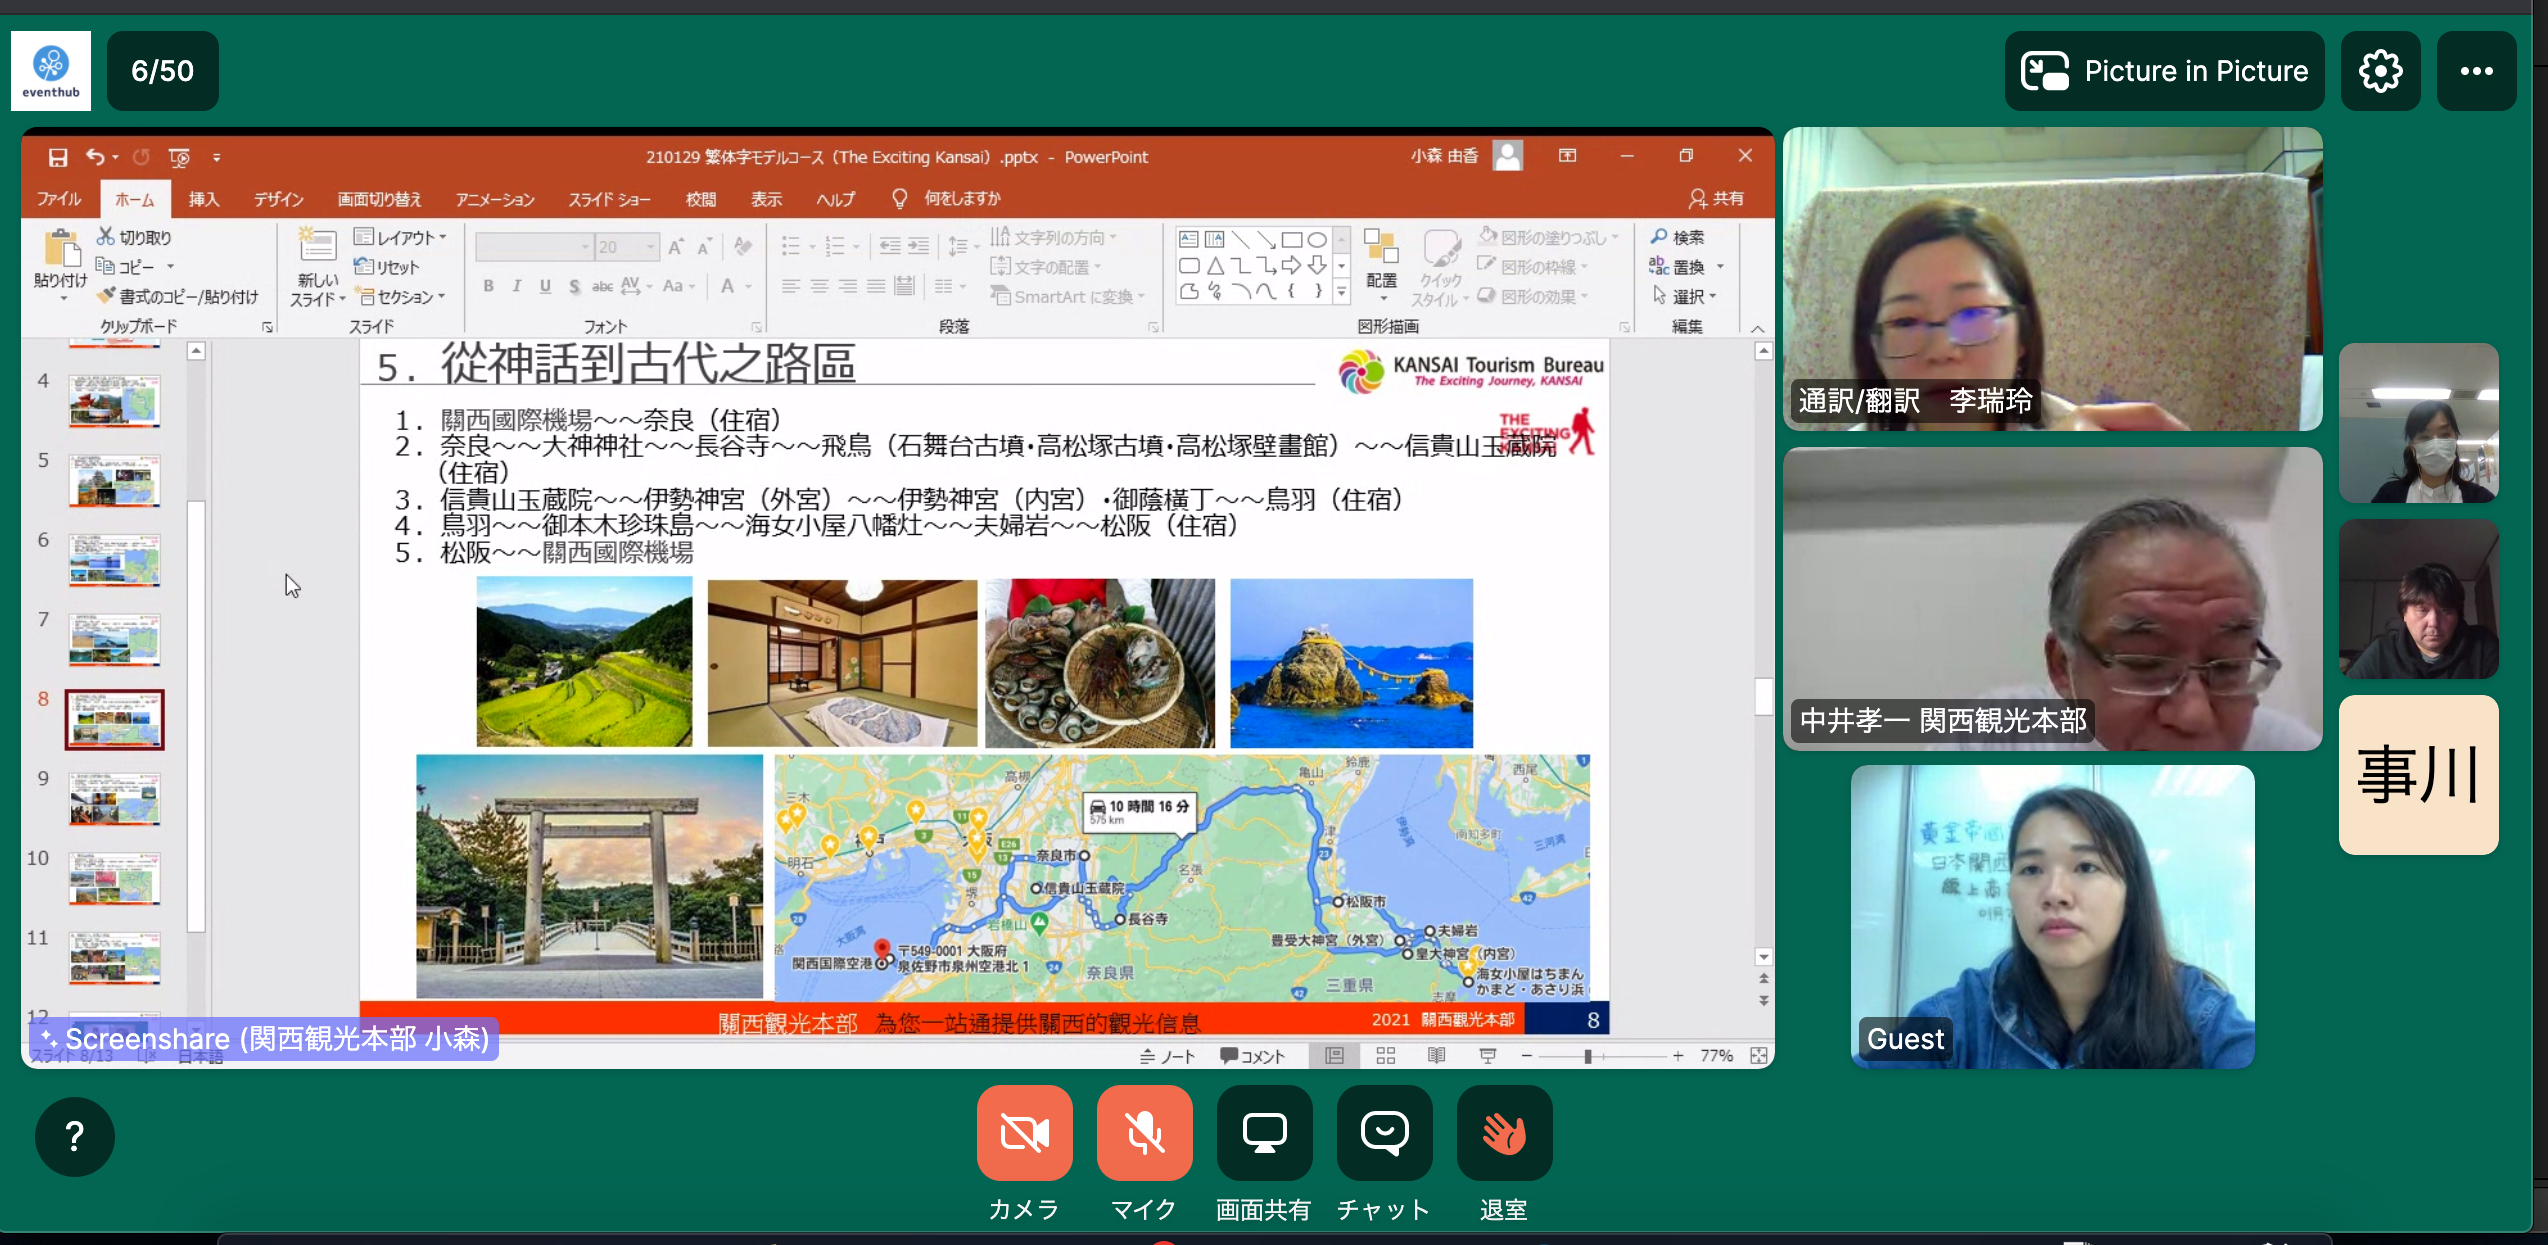Select slide 6 thumbnail
The width and height of the screenshot is (2548, 1245).
115,559
